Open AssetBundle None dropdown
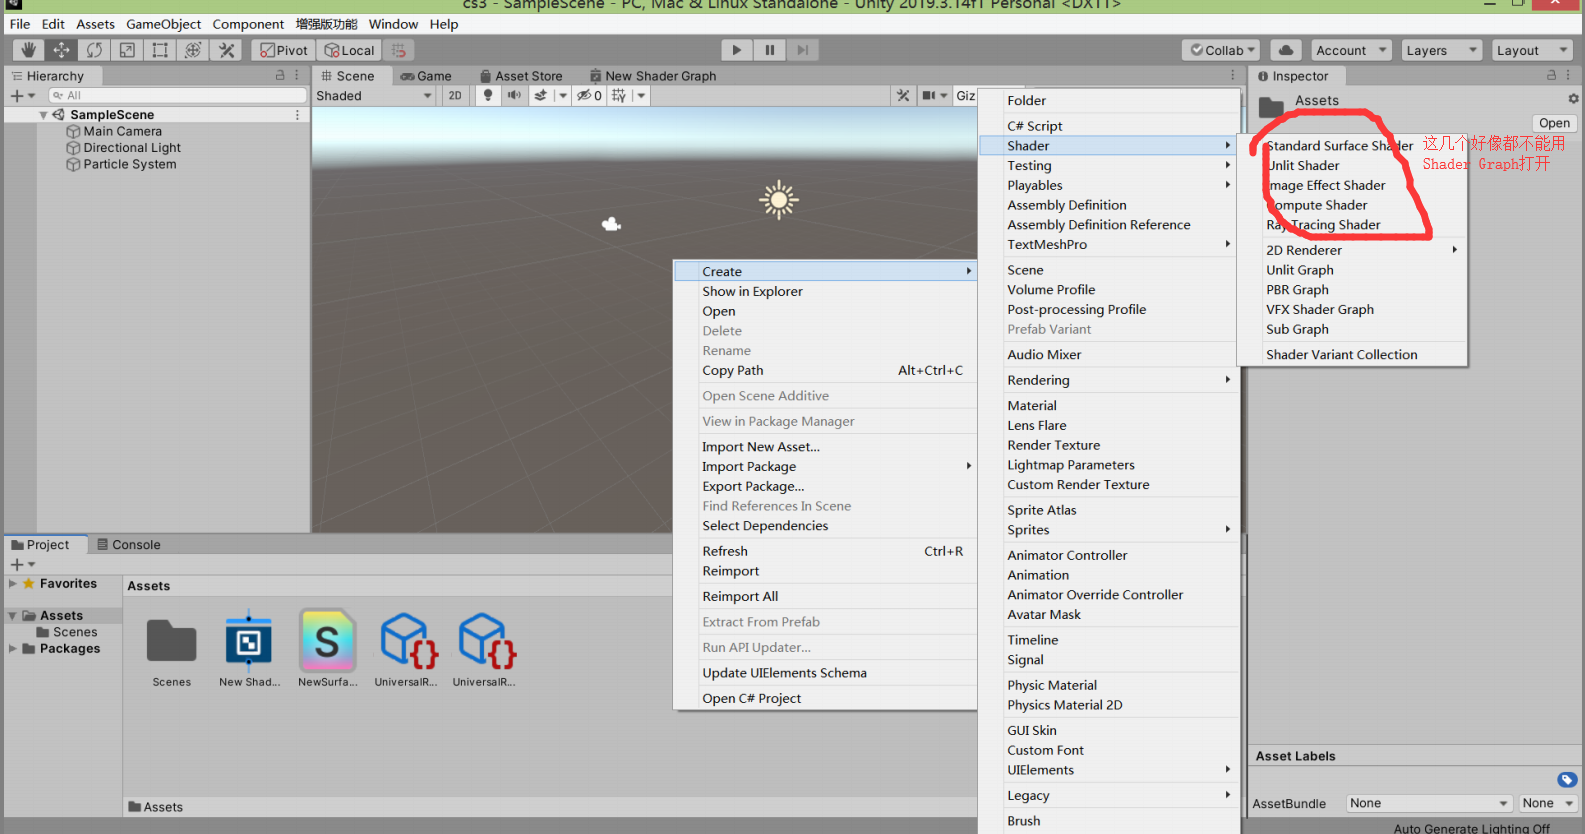 pos(1429,803)
